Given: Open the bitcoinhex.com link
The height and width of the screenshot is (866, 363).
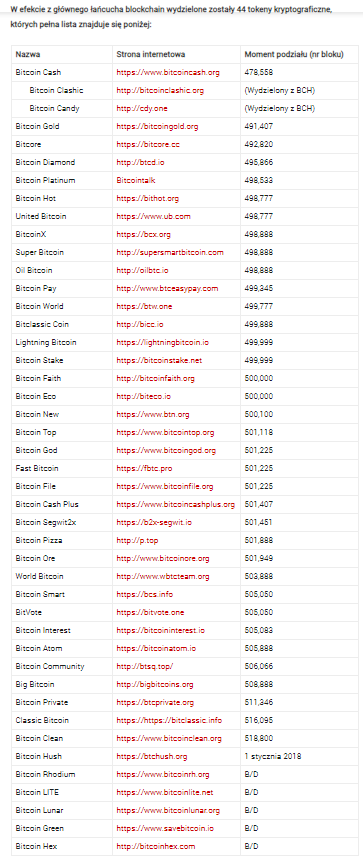Looking at the screenshot, I should [x=156, y=846].
